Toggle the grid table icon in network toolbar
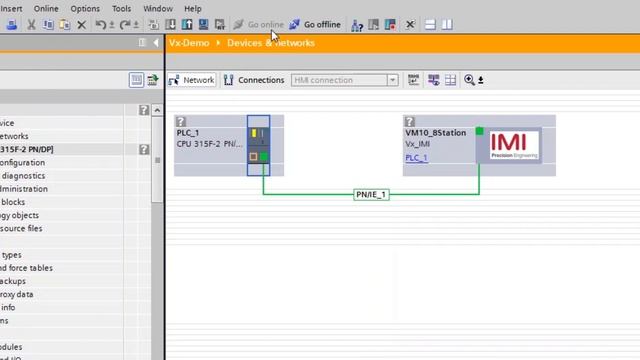Image resolution: width=640 pixels, height=360 pixels. pyautogui.click(x=451, y=80)
